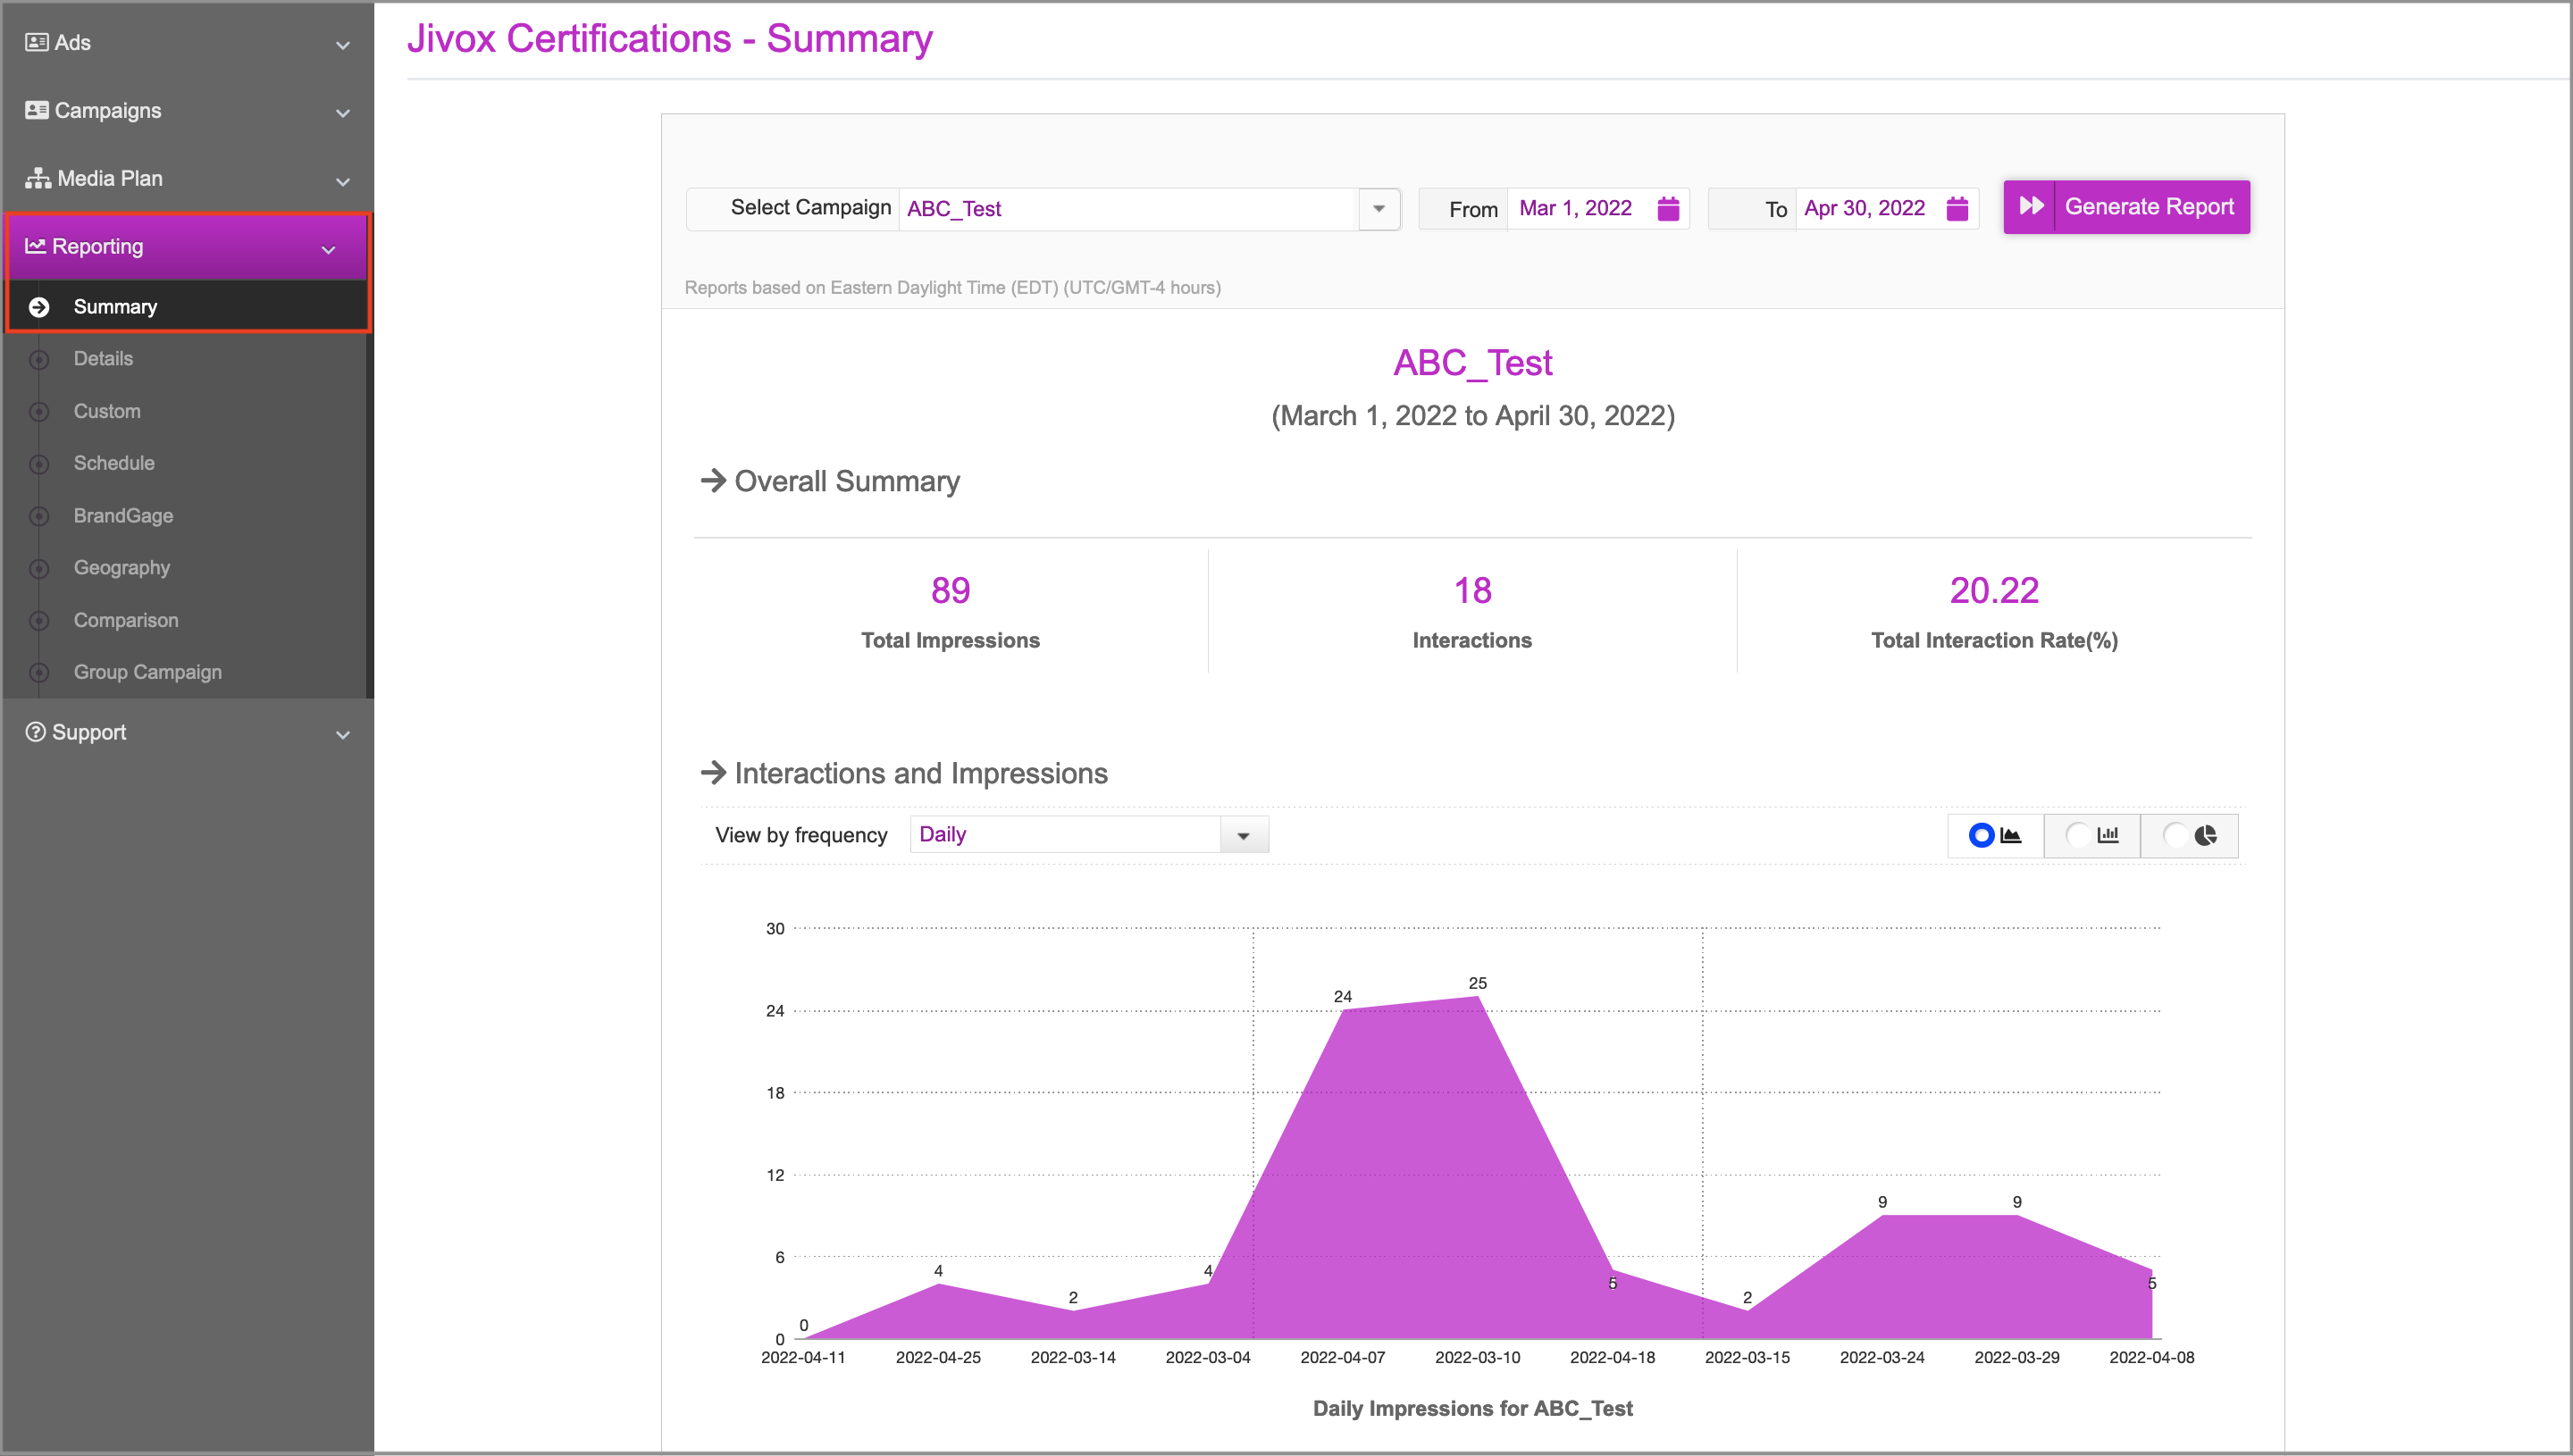Expand the Support menu chevron
2573x1456 pixels.
(x=343, y=735)
